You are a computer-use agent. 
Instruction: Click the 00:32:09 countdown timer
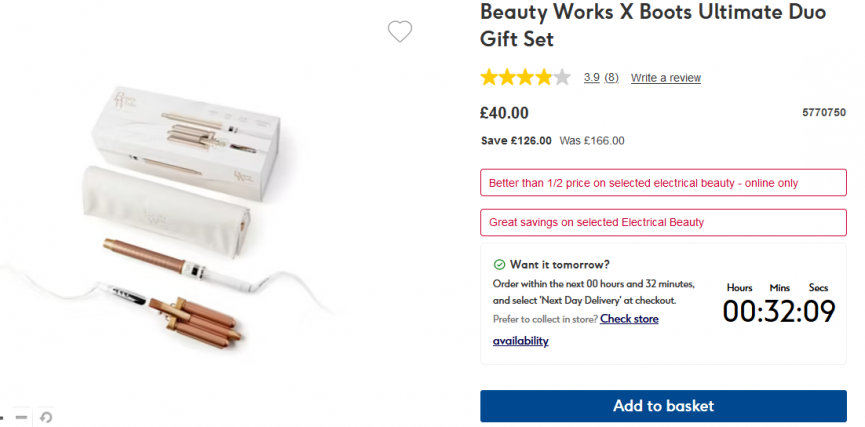point(778,311)
